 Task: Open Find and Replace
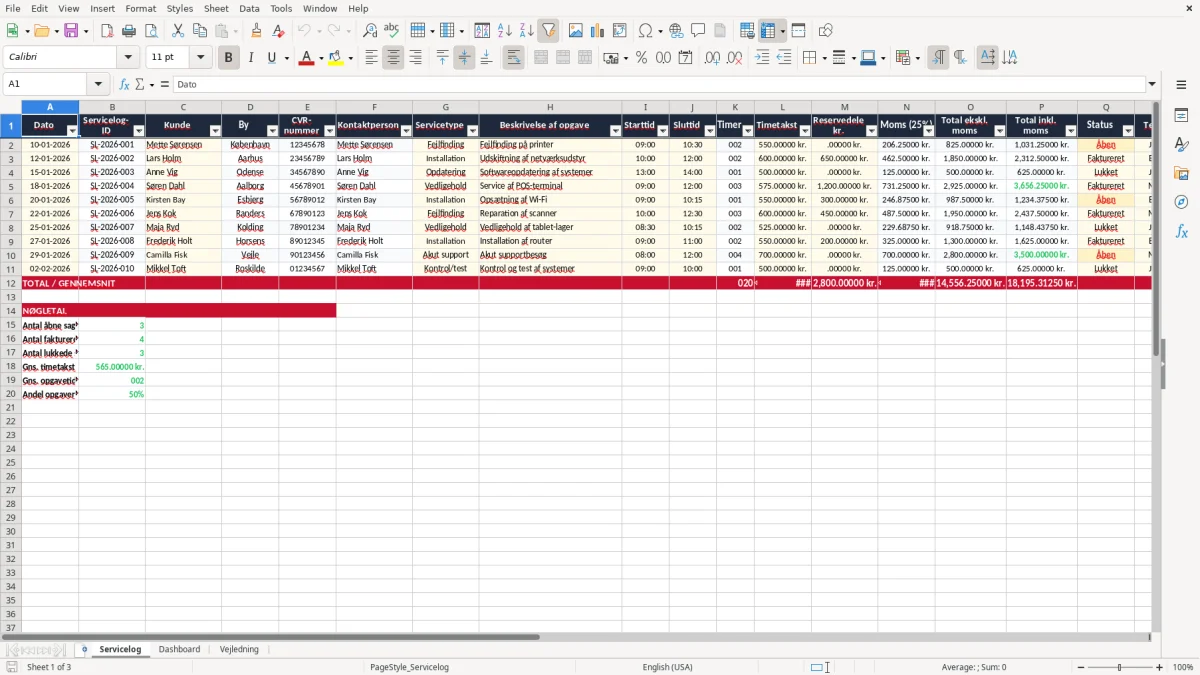[x=370, y=31]
